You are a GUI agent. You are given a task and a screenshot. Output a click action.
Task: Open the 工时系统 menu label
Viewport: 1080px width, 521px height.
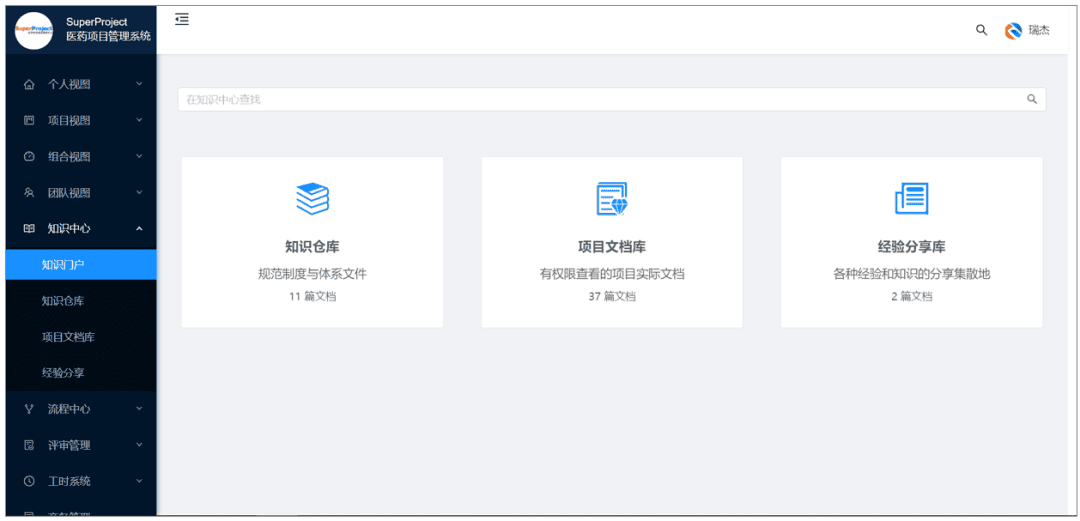(x=69, y=481)
